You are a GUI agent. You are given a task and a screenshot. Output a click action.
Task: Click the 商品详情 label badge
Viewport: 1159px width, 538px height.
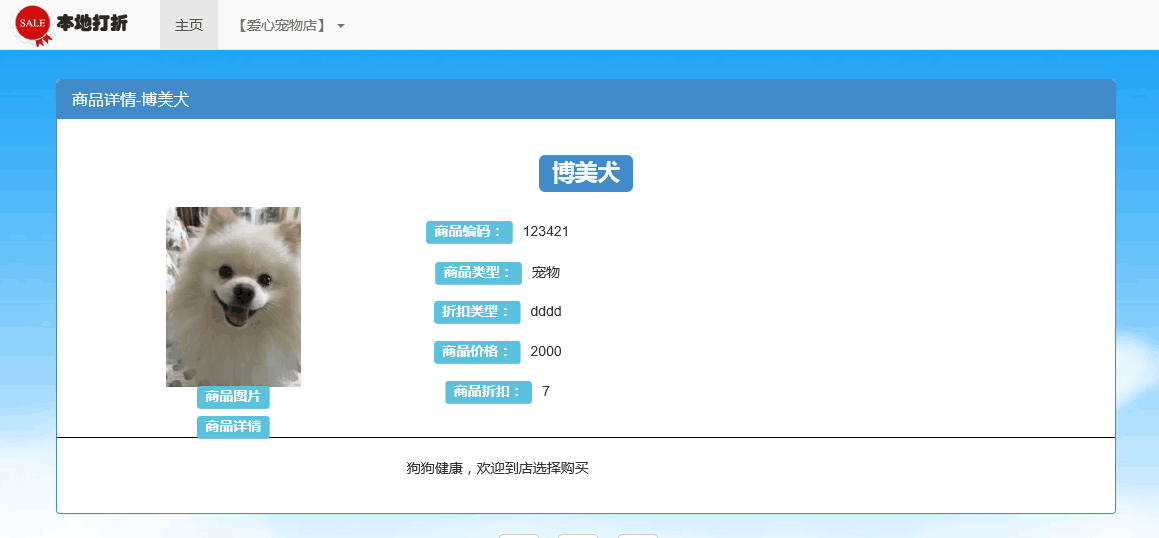[233, 427]
